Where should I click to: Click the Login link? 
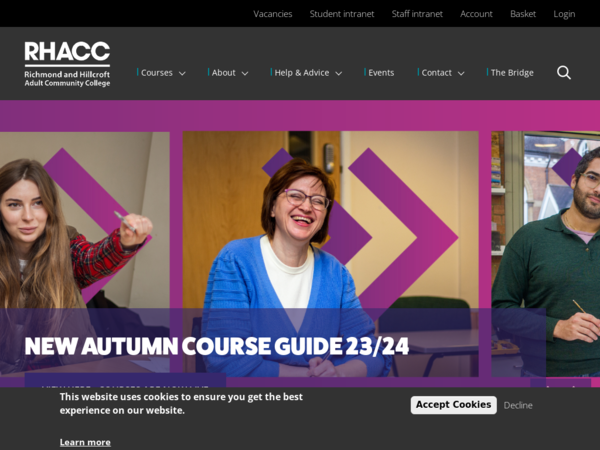pos(564,14)
